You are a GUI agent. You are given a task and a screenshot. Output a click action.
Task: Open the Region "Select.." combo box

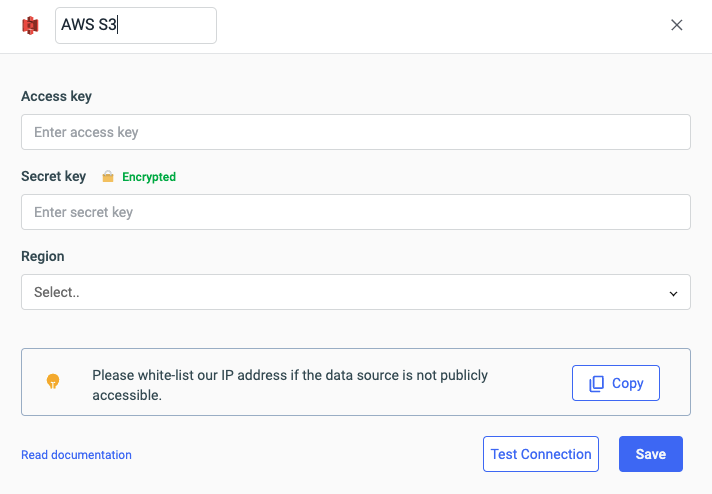(340, 292)
